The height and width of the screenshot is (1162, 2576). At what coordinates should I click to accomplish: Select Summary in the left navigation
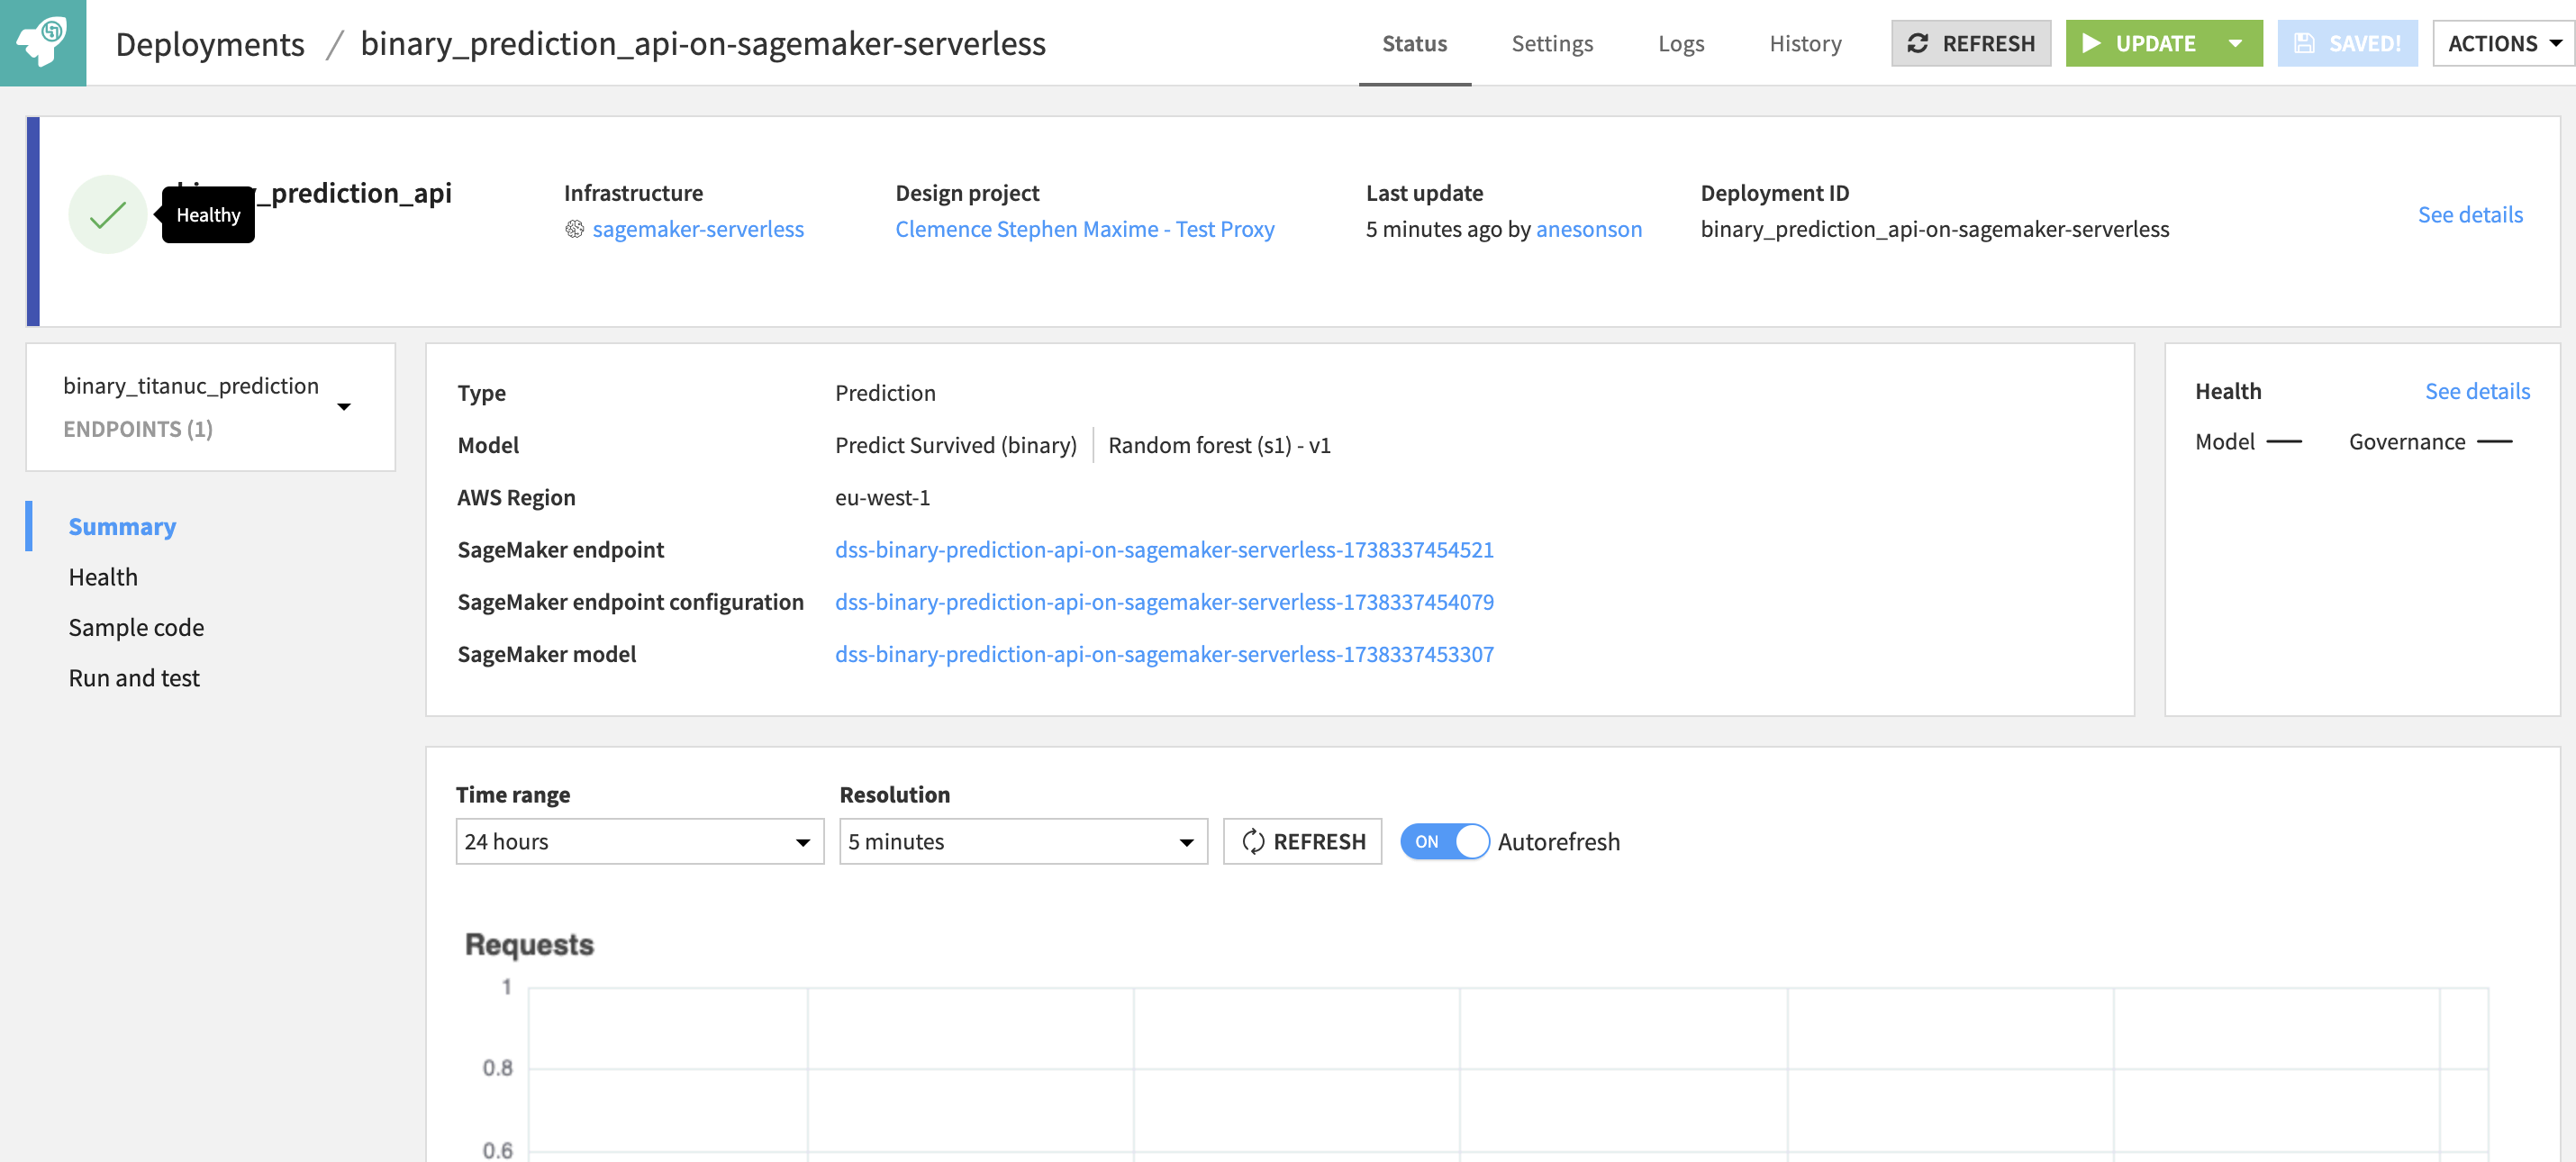click(x=122, y=526)
